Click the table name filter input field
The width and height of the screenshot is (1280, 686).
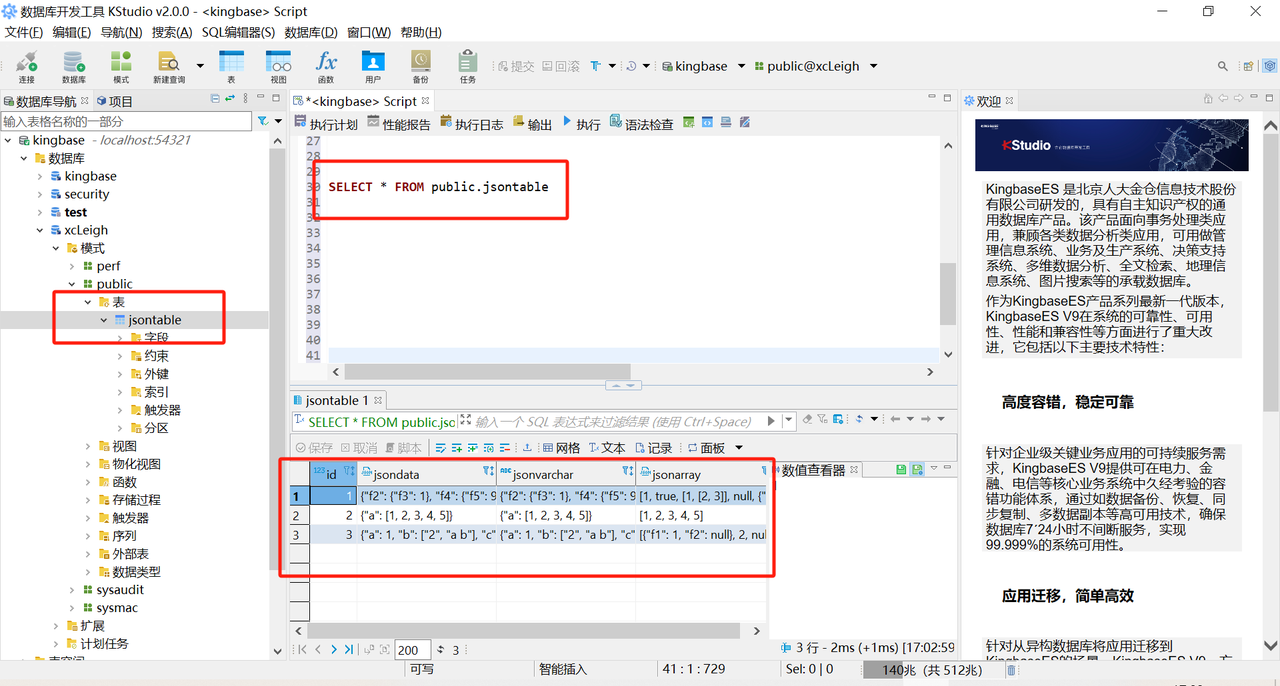pos(126,121)
